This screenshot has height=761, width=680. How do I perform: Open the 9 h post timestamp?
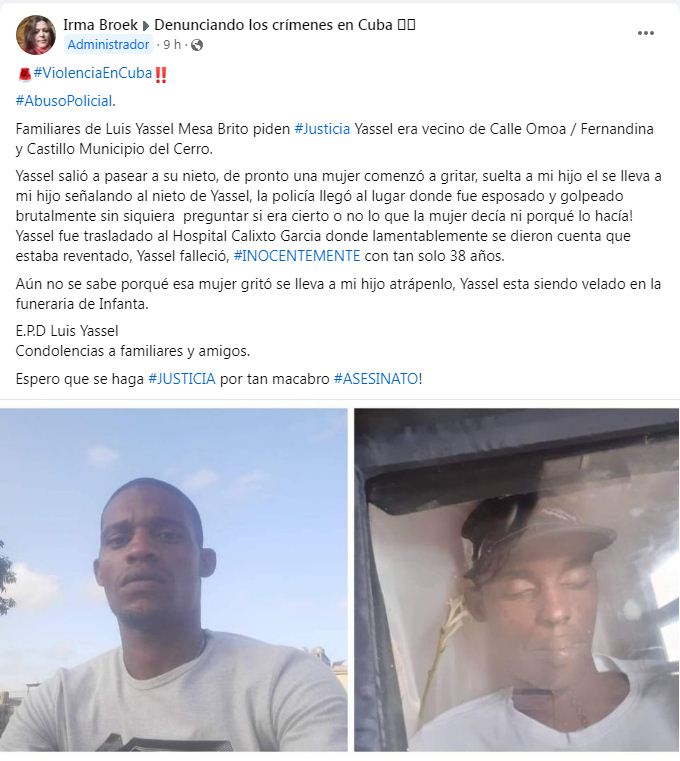pyautogui.click(x=172, y=45)
